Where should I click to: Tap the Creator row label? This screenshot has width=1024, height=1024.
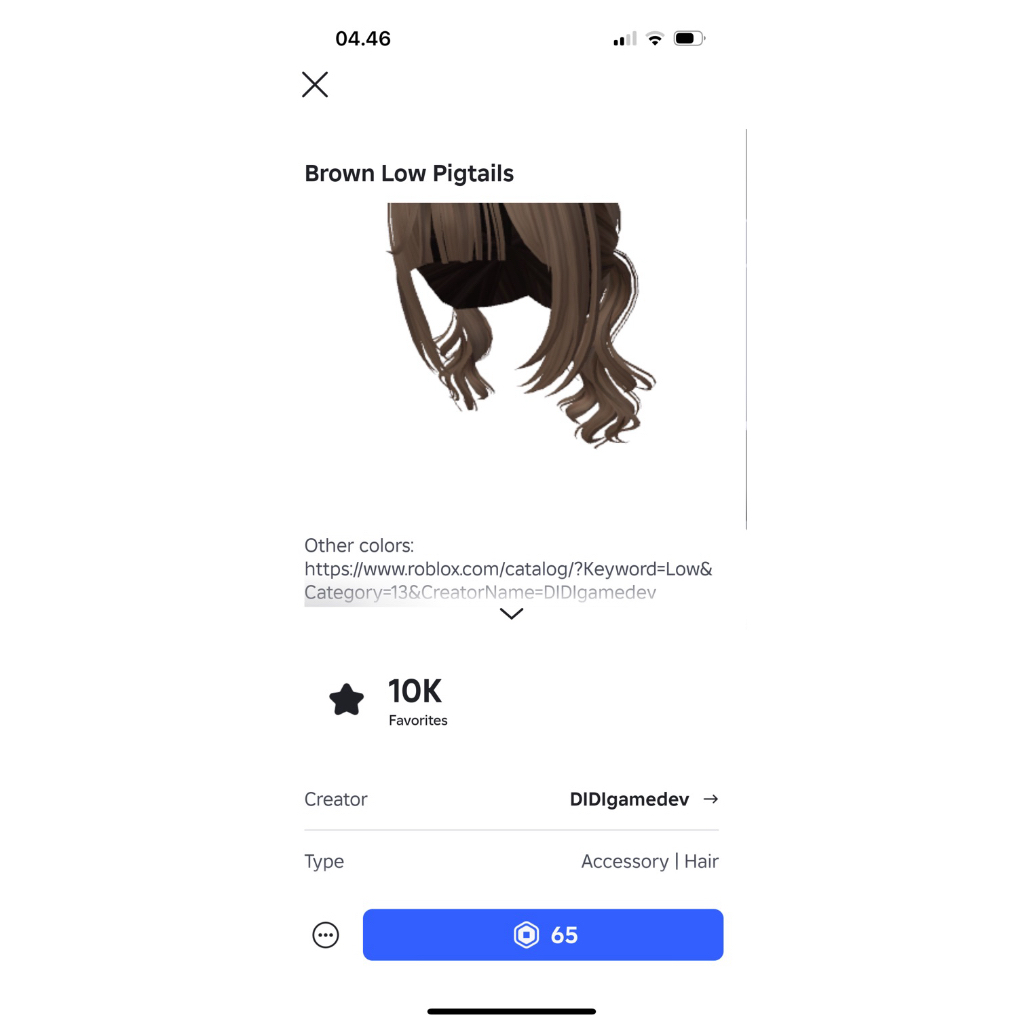pos(336,799)
